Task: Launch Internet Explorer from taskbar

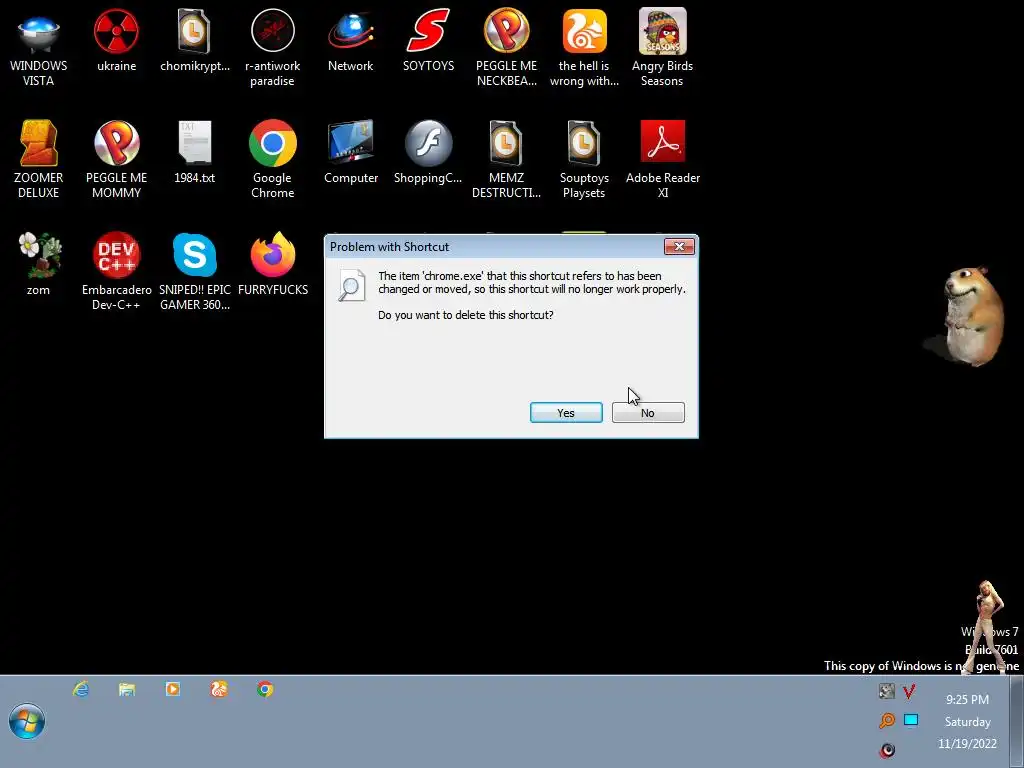Action: click(x=81, y=689)
